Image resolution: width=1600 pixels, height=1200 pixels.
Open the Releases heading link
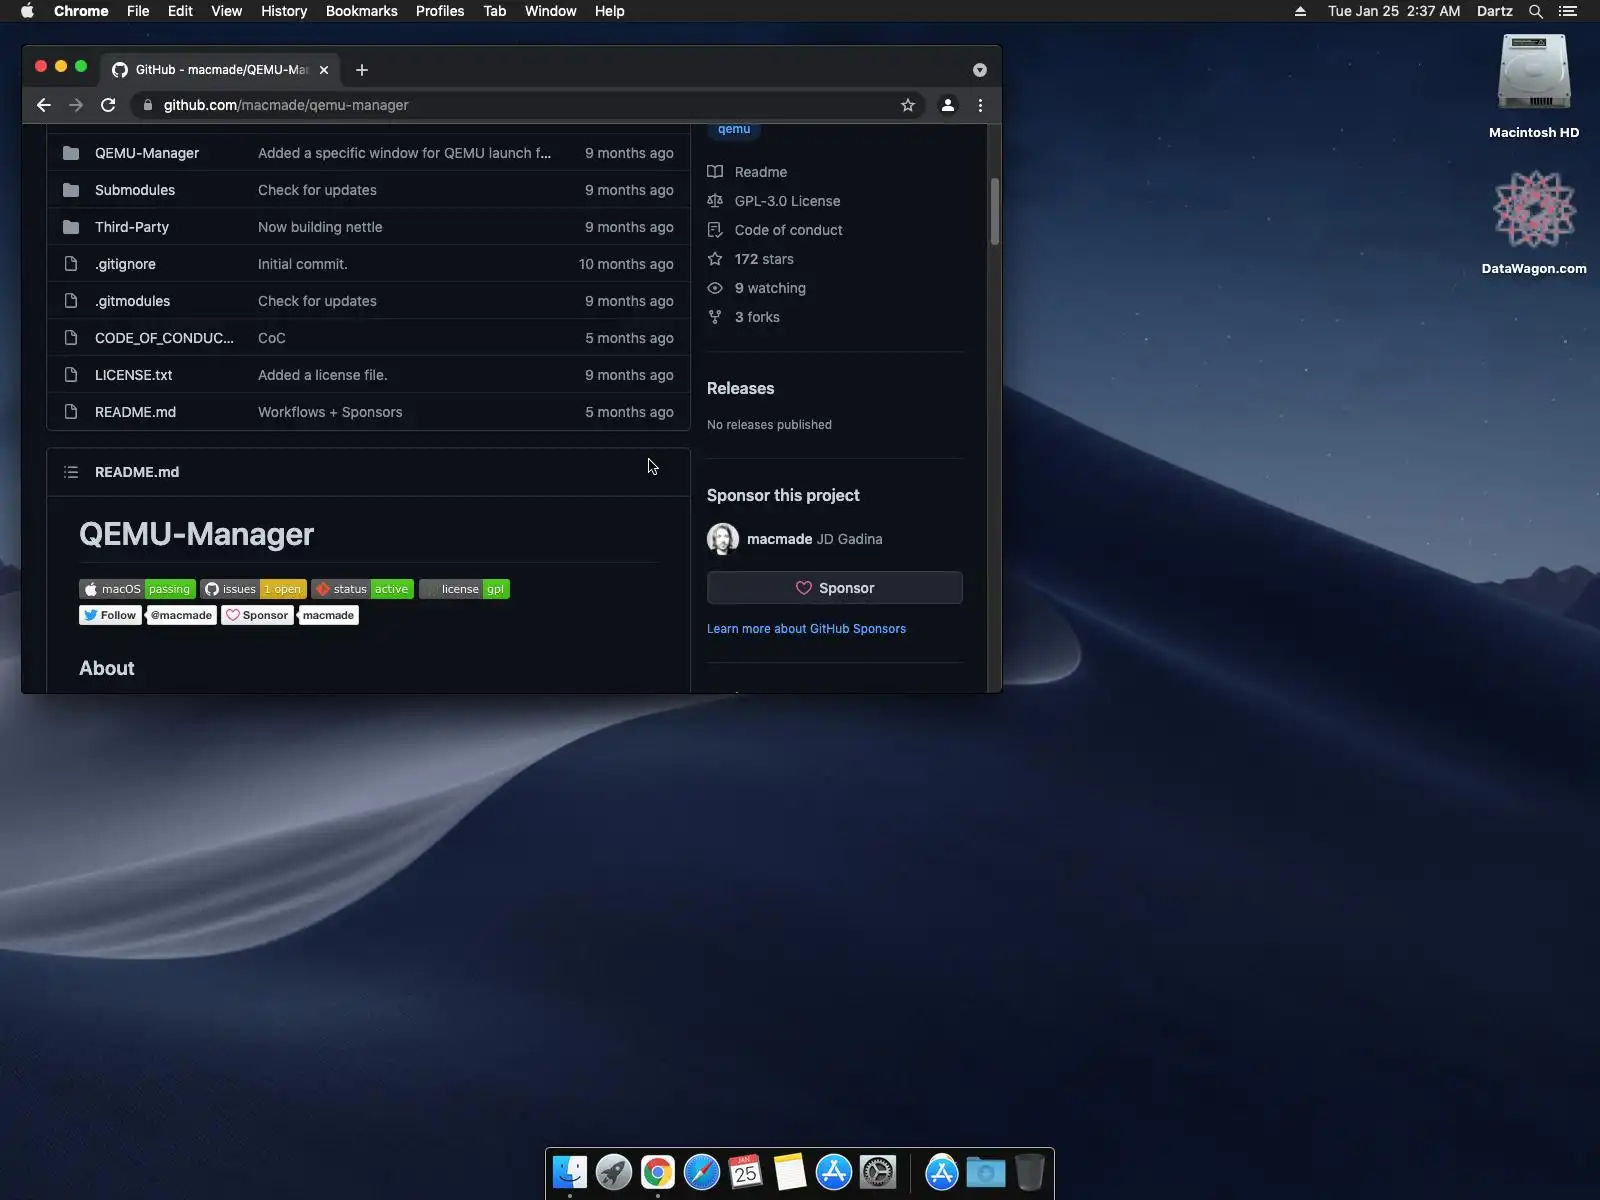pos(740,388)
